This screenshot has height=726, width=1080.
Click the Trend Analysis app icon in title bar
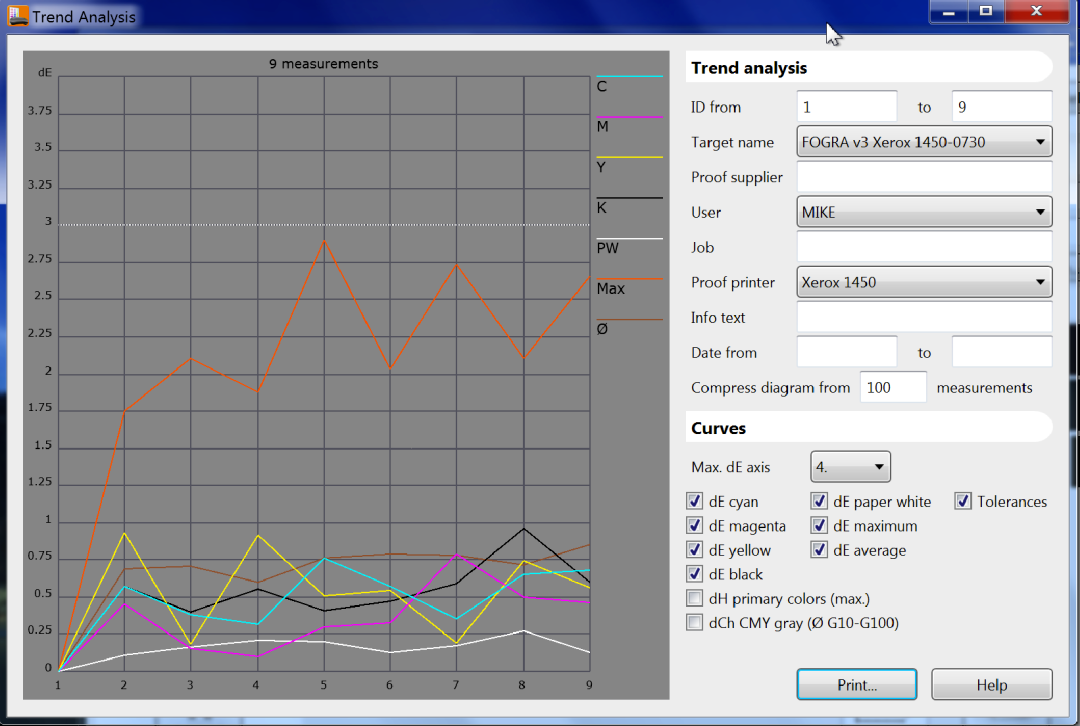(18, 16)
